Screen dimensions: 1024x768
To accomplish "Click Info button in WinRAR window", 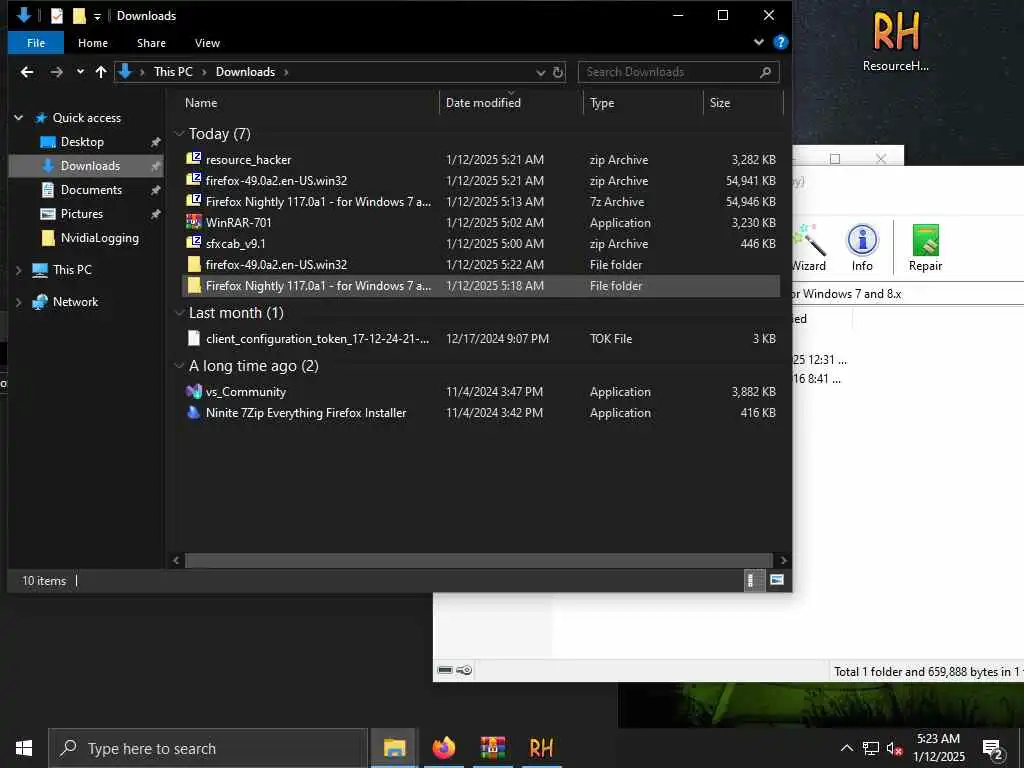I will tap(862, 248).
